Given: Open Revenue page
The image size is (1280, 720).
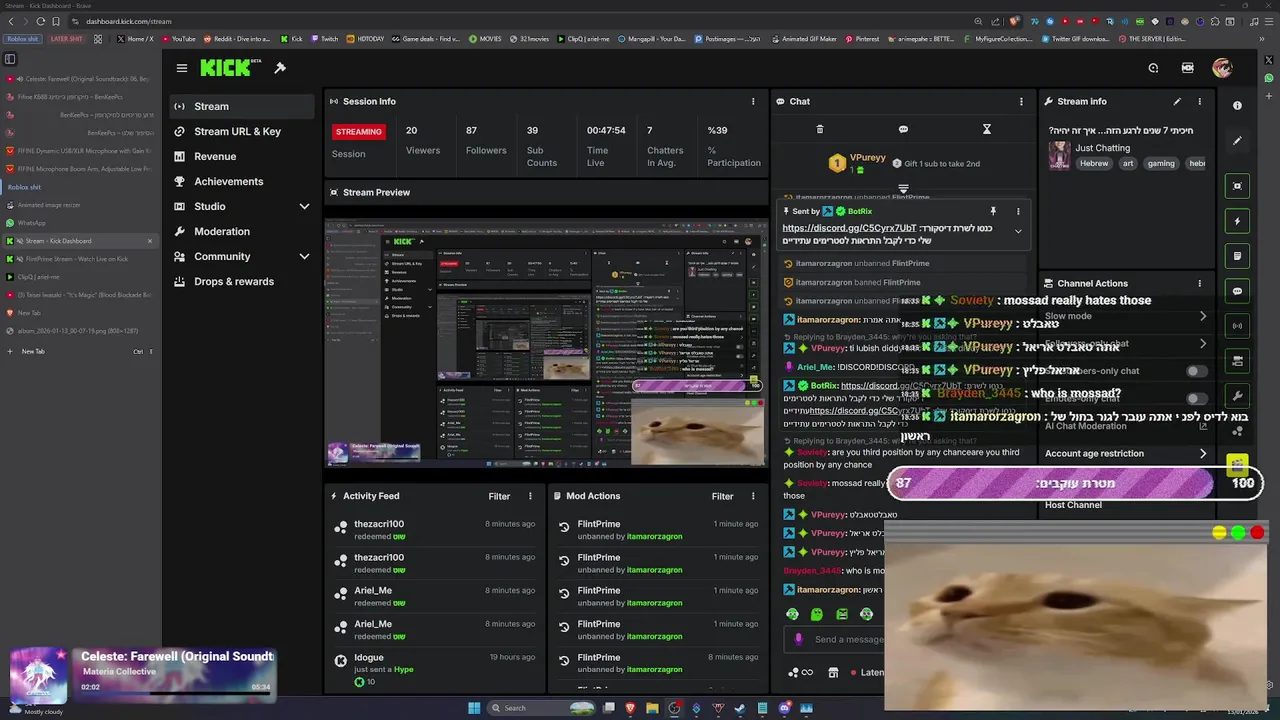Looking at the screenshot, I should pos(241,156).
